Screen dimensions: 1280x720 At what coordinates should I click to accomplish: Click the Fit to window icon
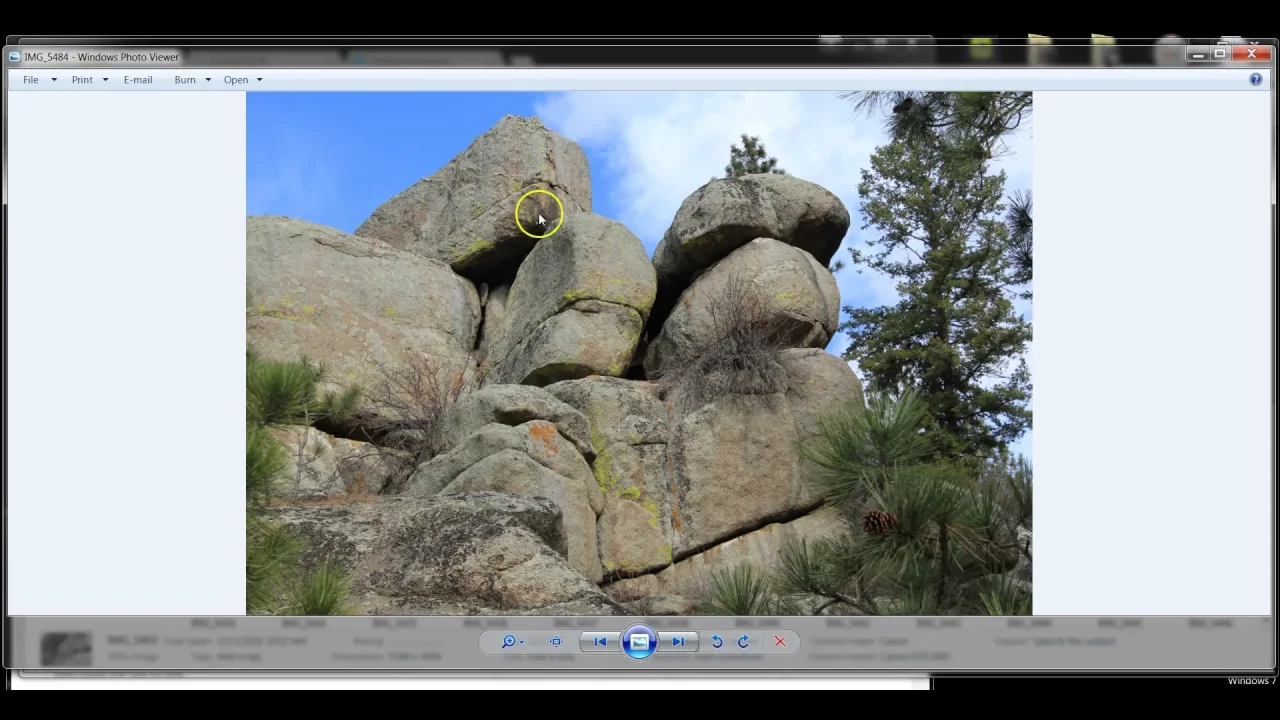(556, 642)
